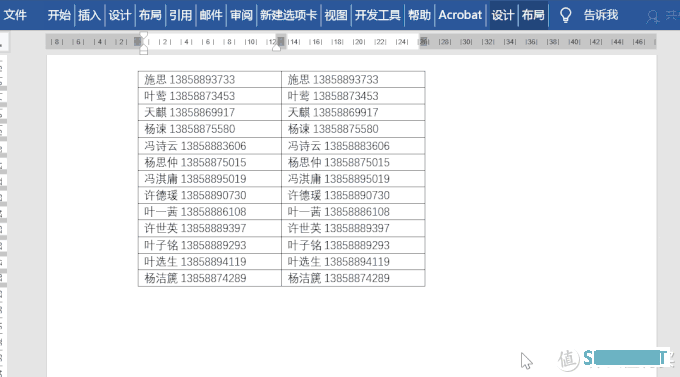Open the Acrobat tab
680x377 pixels.
point(460,15)
